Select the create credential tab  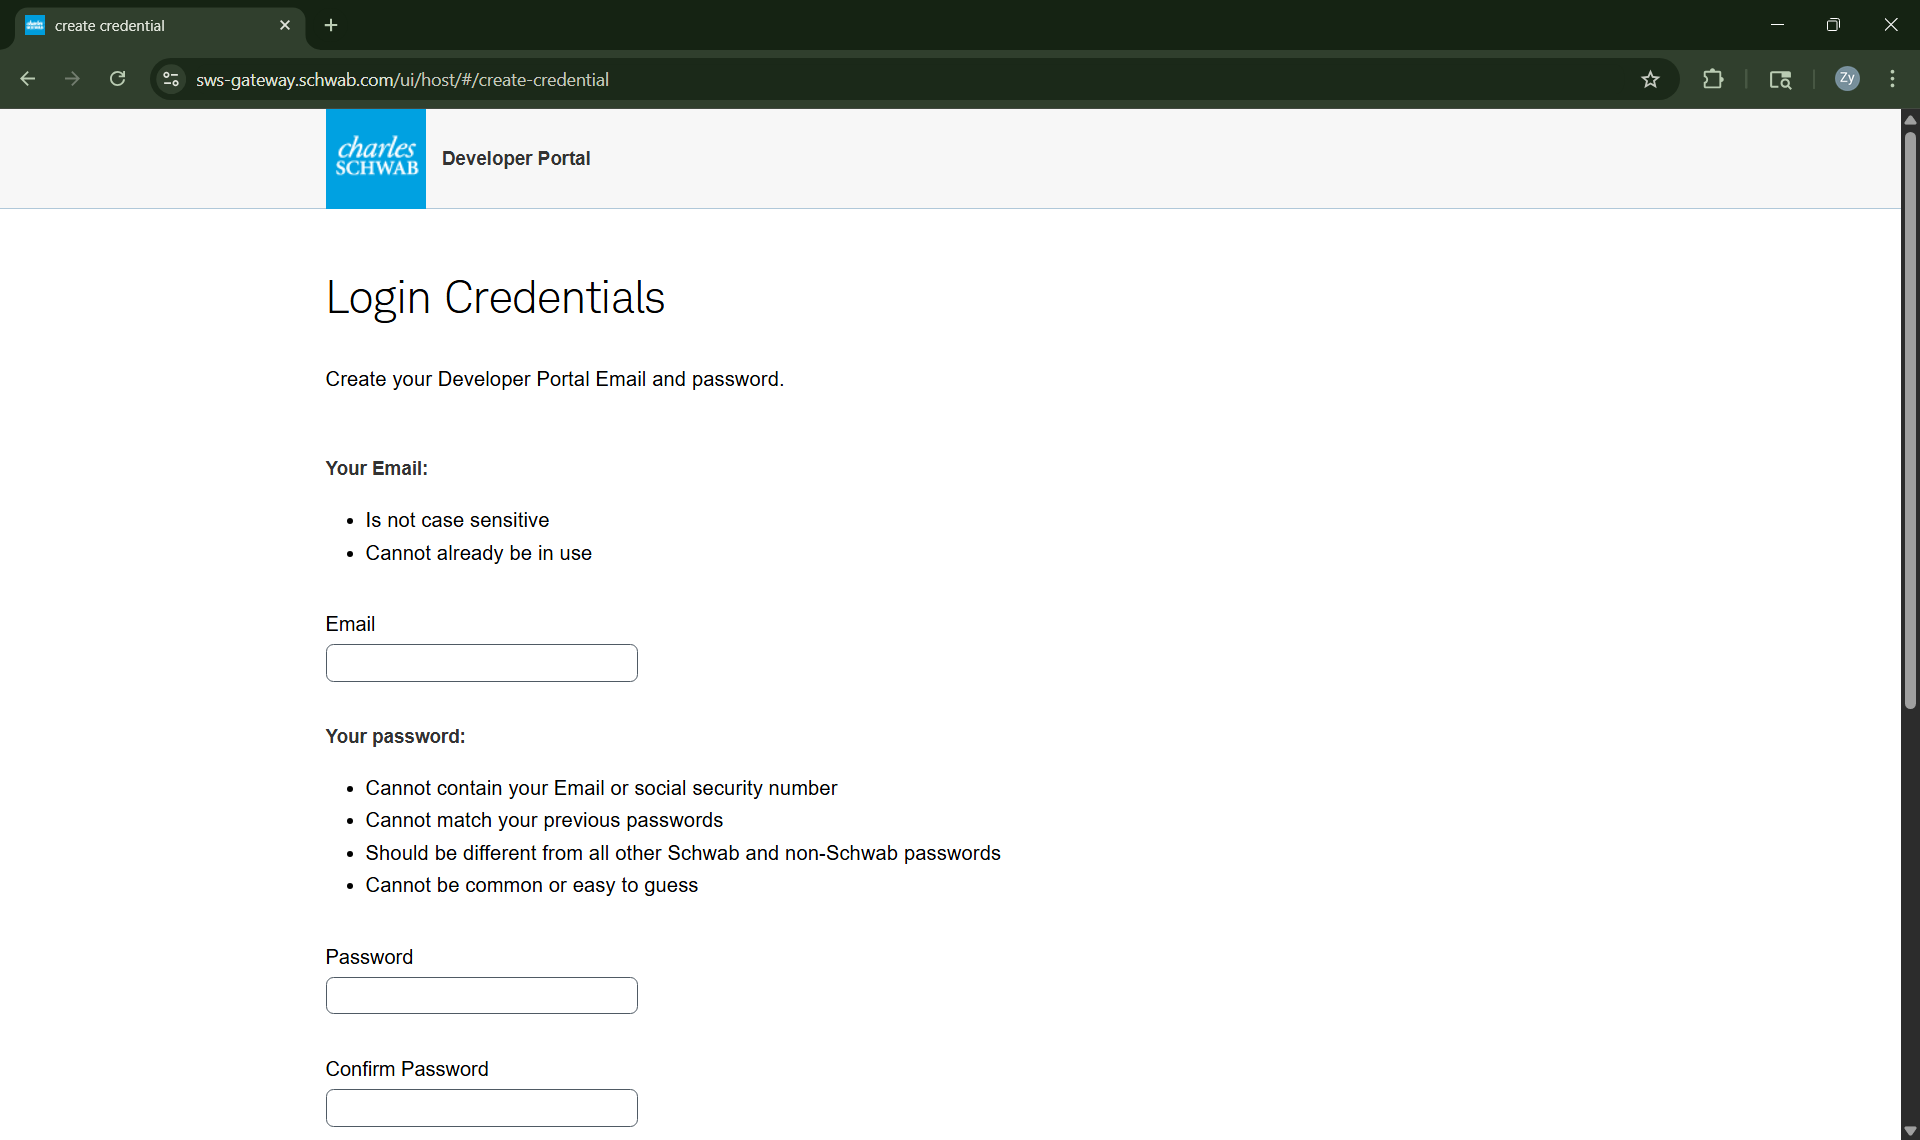pyautogui.click(x=140, y=25)
